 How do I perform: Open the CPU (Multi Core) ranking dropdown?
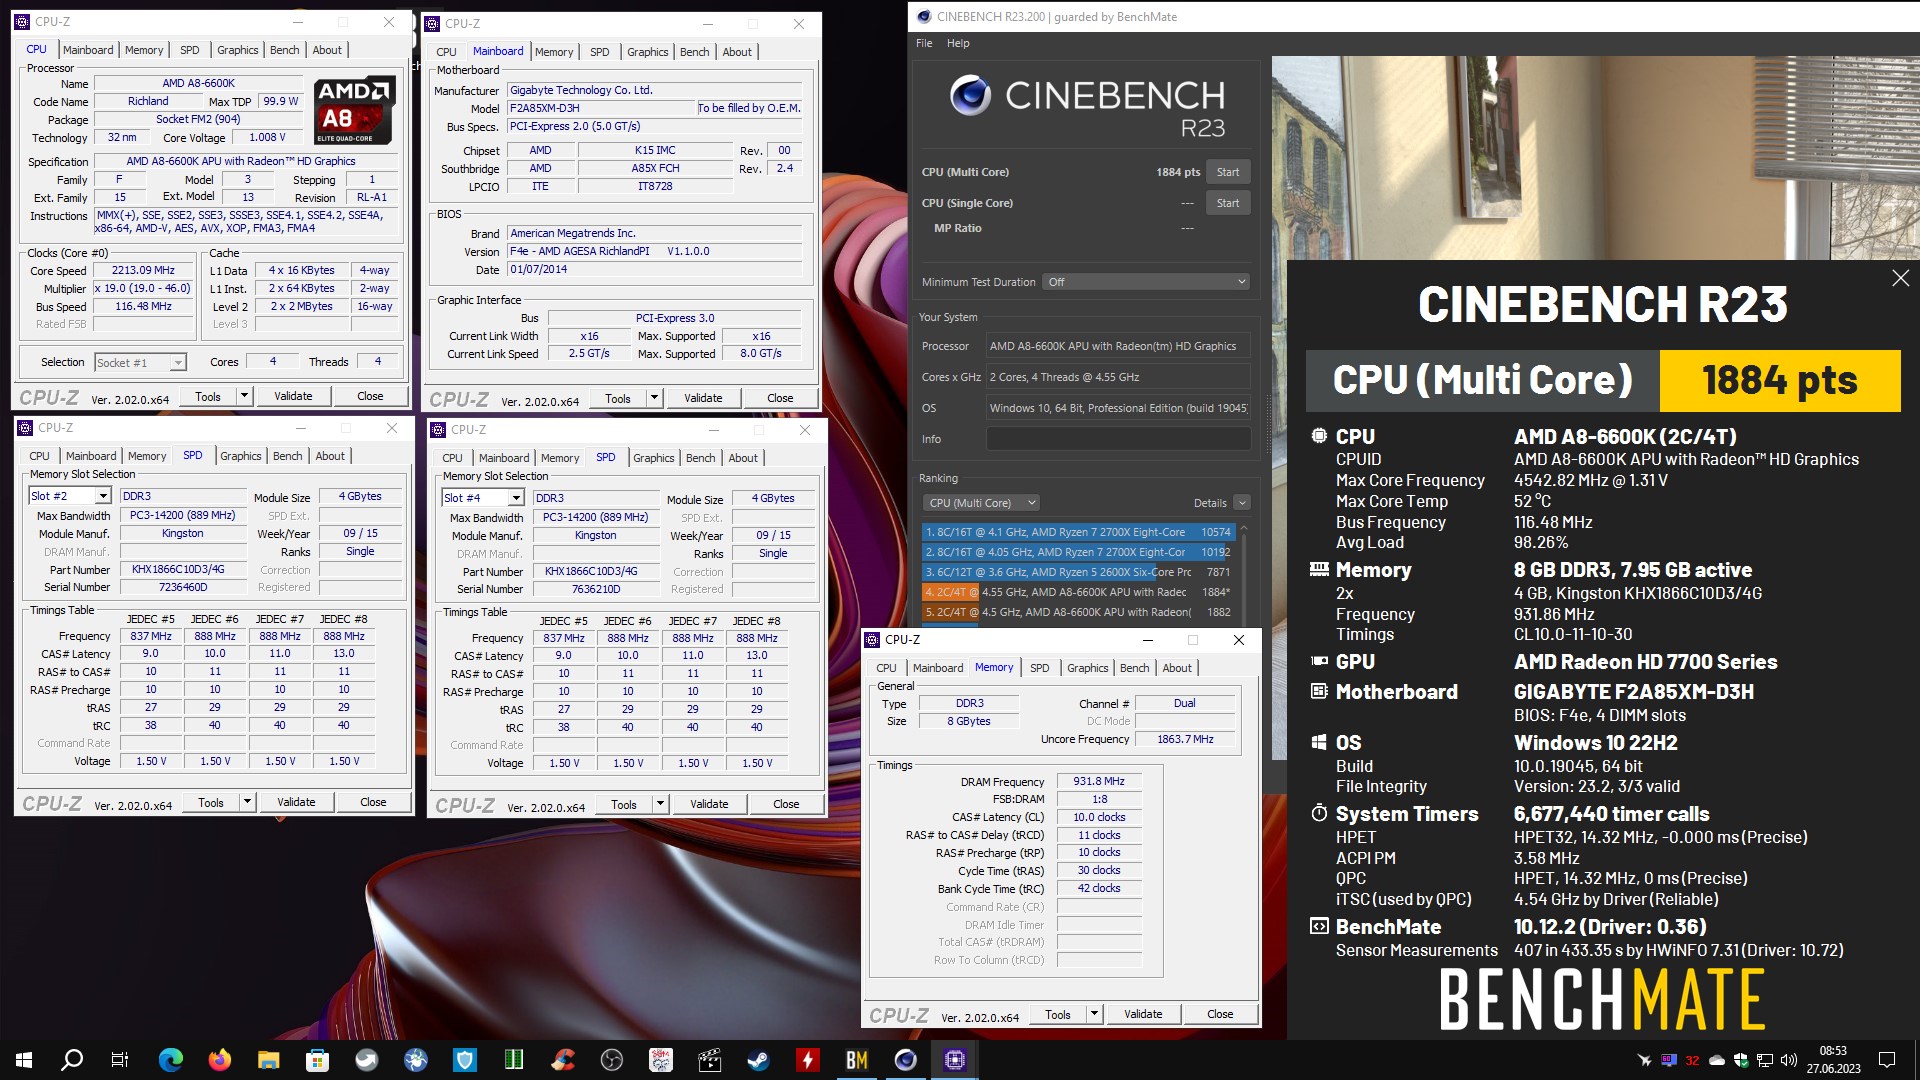[x=981, y=503]
